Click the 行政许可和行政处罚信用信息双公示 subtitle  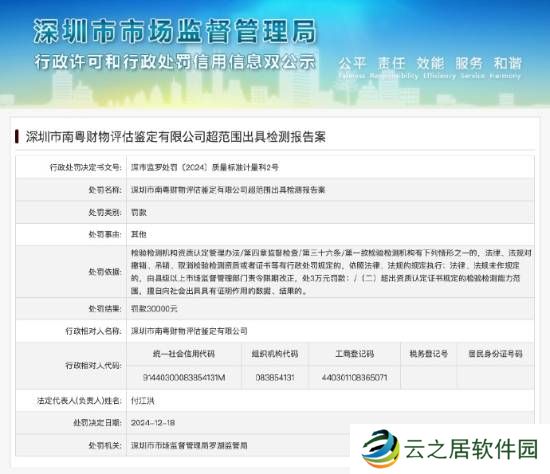coord(175,62)
